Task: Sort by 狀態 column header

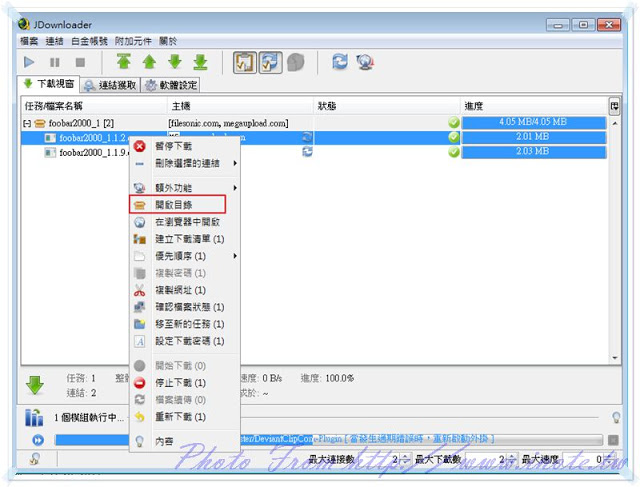Action: pyautogui.click(x=387, y=106)
